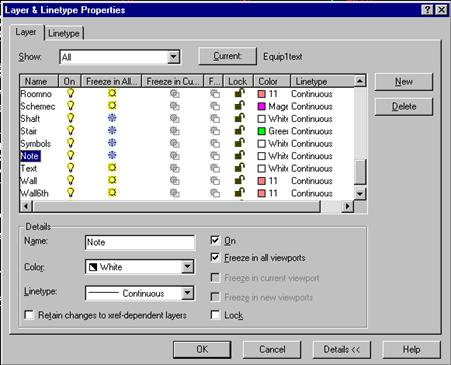
Task: Thaw Symbols layer via snowflake icon
Action: tap(112, 143)
